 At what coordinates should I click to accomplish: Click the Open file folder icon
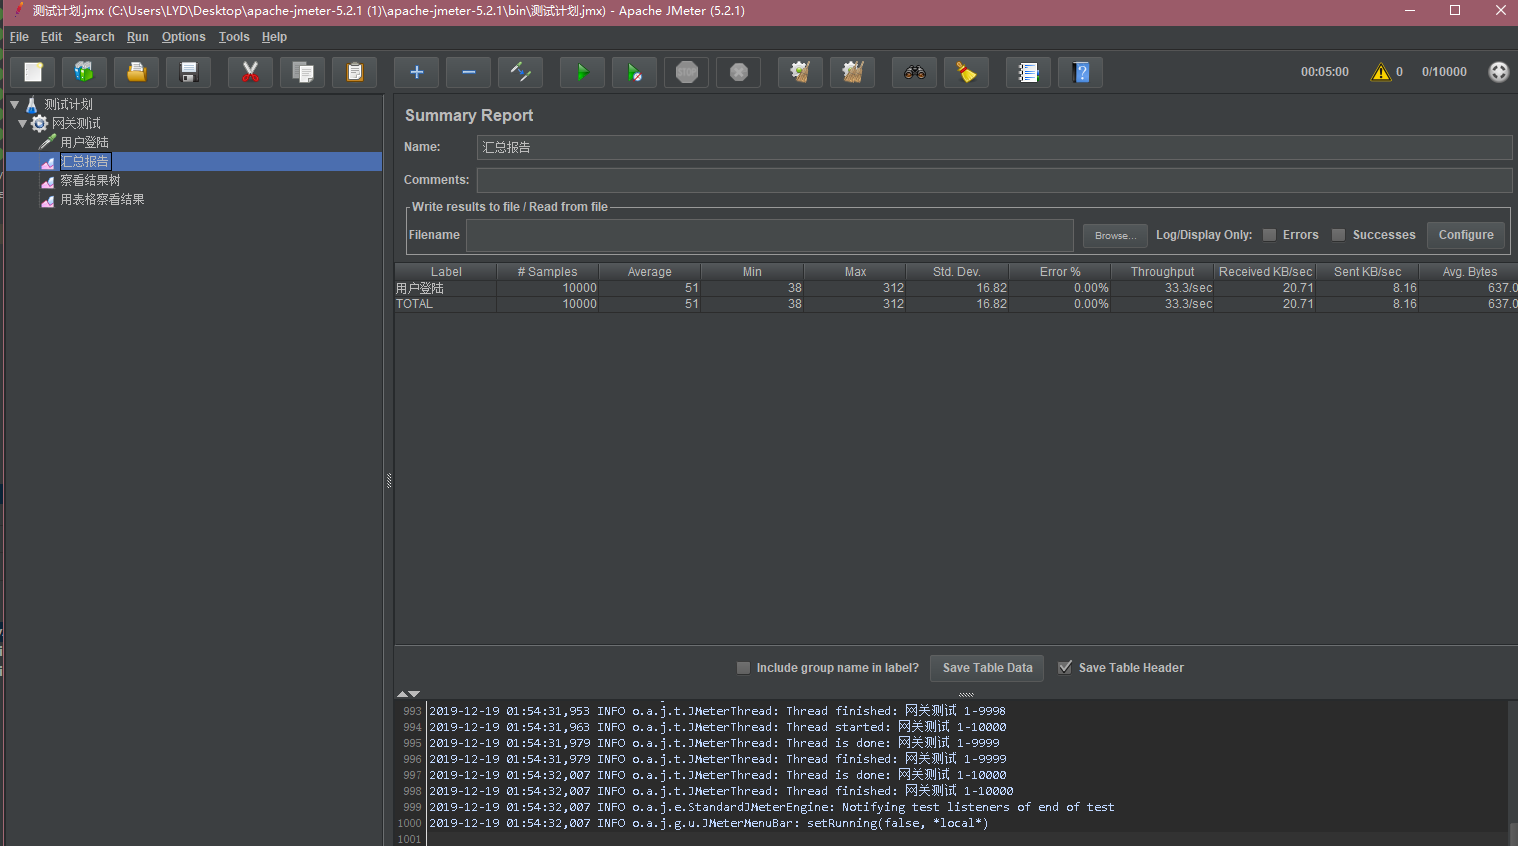137,72
